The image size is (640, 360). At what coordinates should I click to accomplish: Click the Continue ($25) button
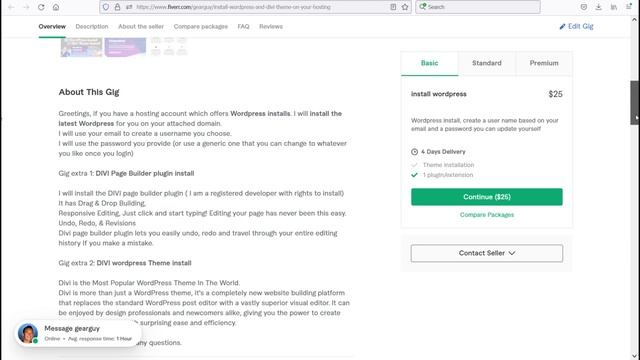click(487, 197)
